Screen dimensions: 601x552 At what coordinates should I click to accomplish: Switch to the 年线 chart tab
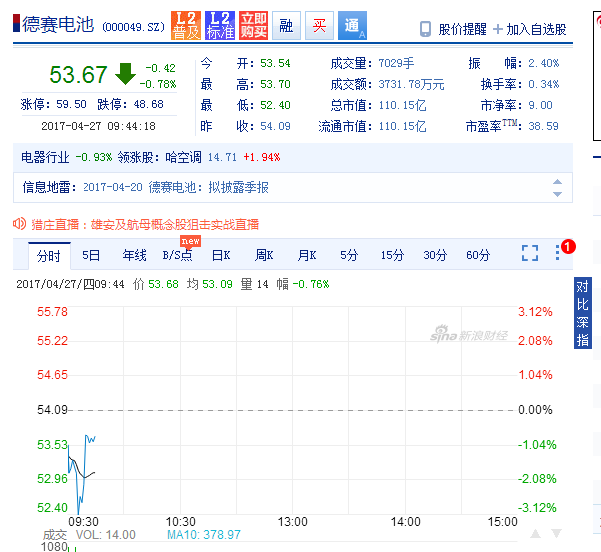pos(134,255)
